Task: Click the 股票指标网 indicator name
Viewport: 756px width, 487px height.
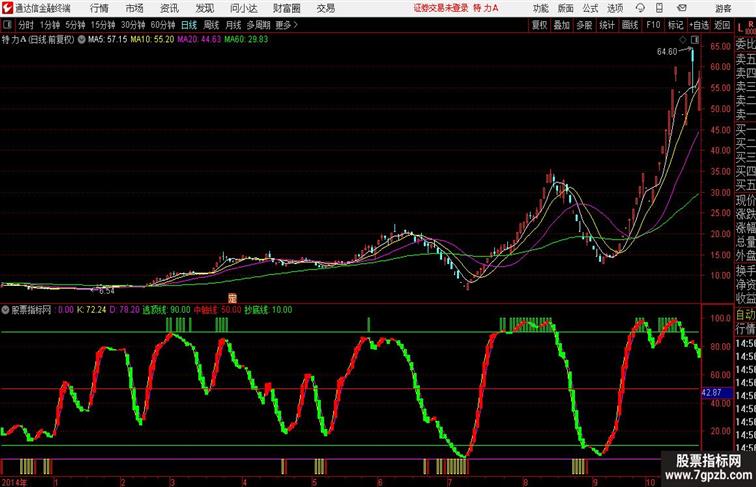Action: pos(31,310)
